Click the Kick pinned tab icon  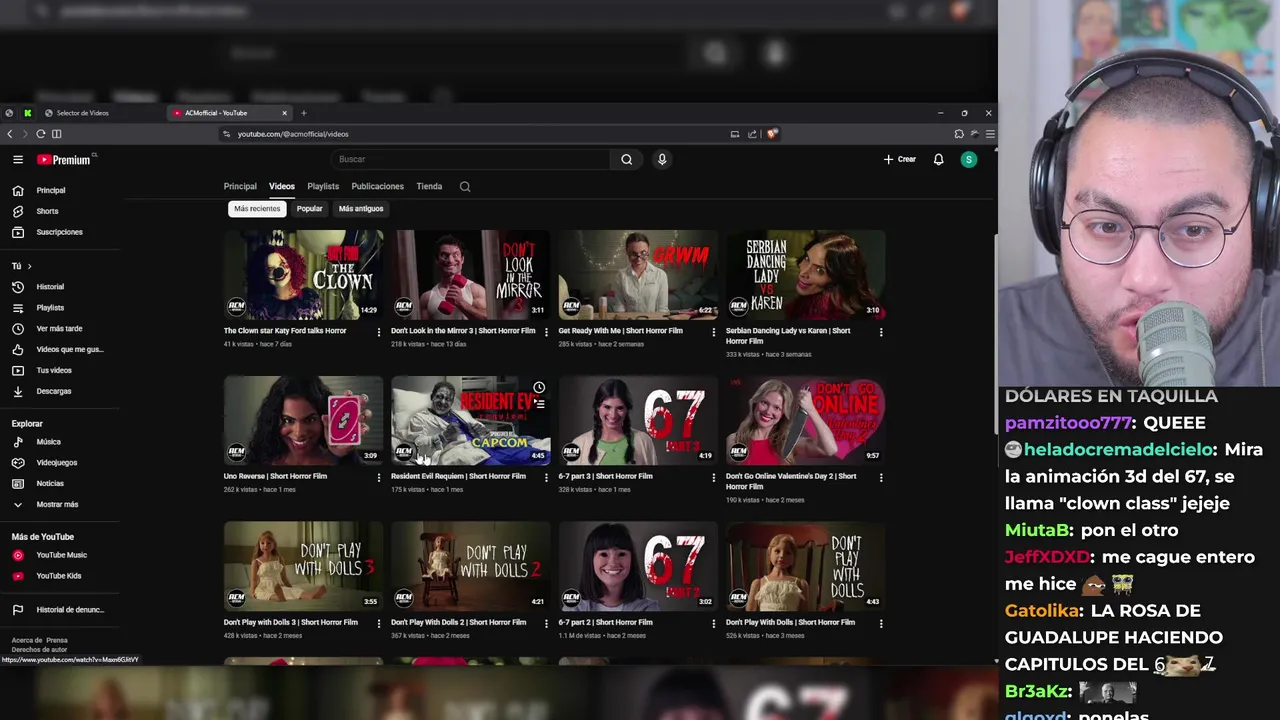coord(28,113)
